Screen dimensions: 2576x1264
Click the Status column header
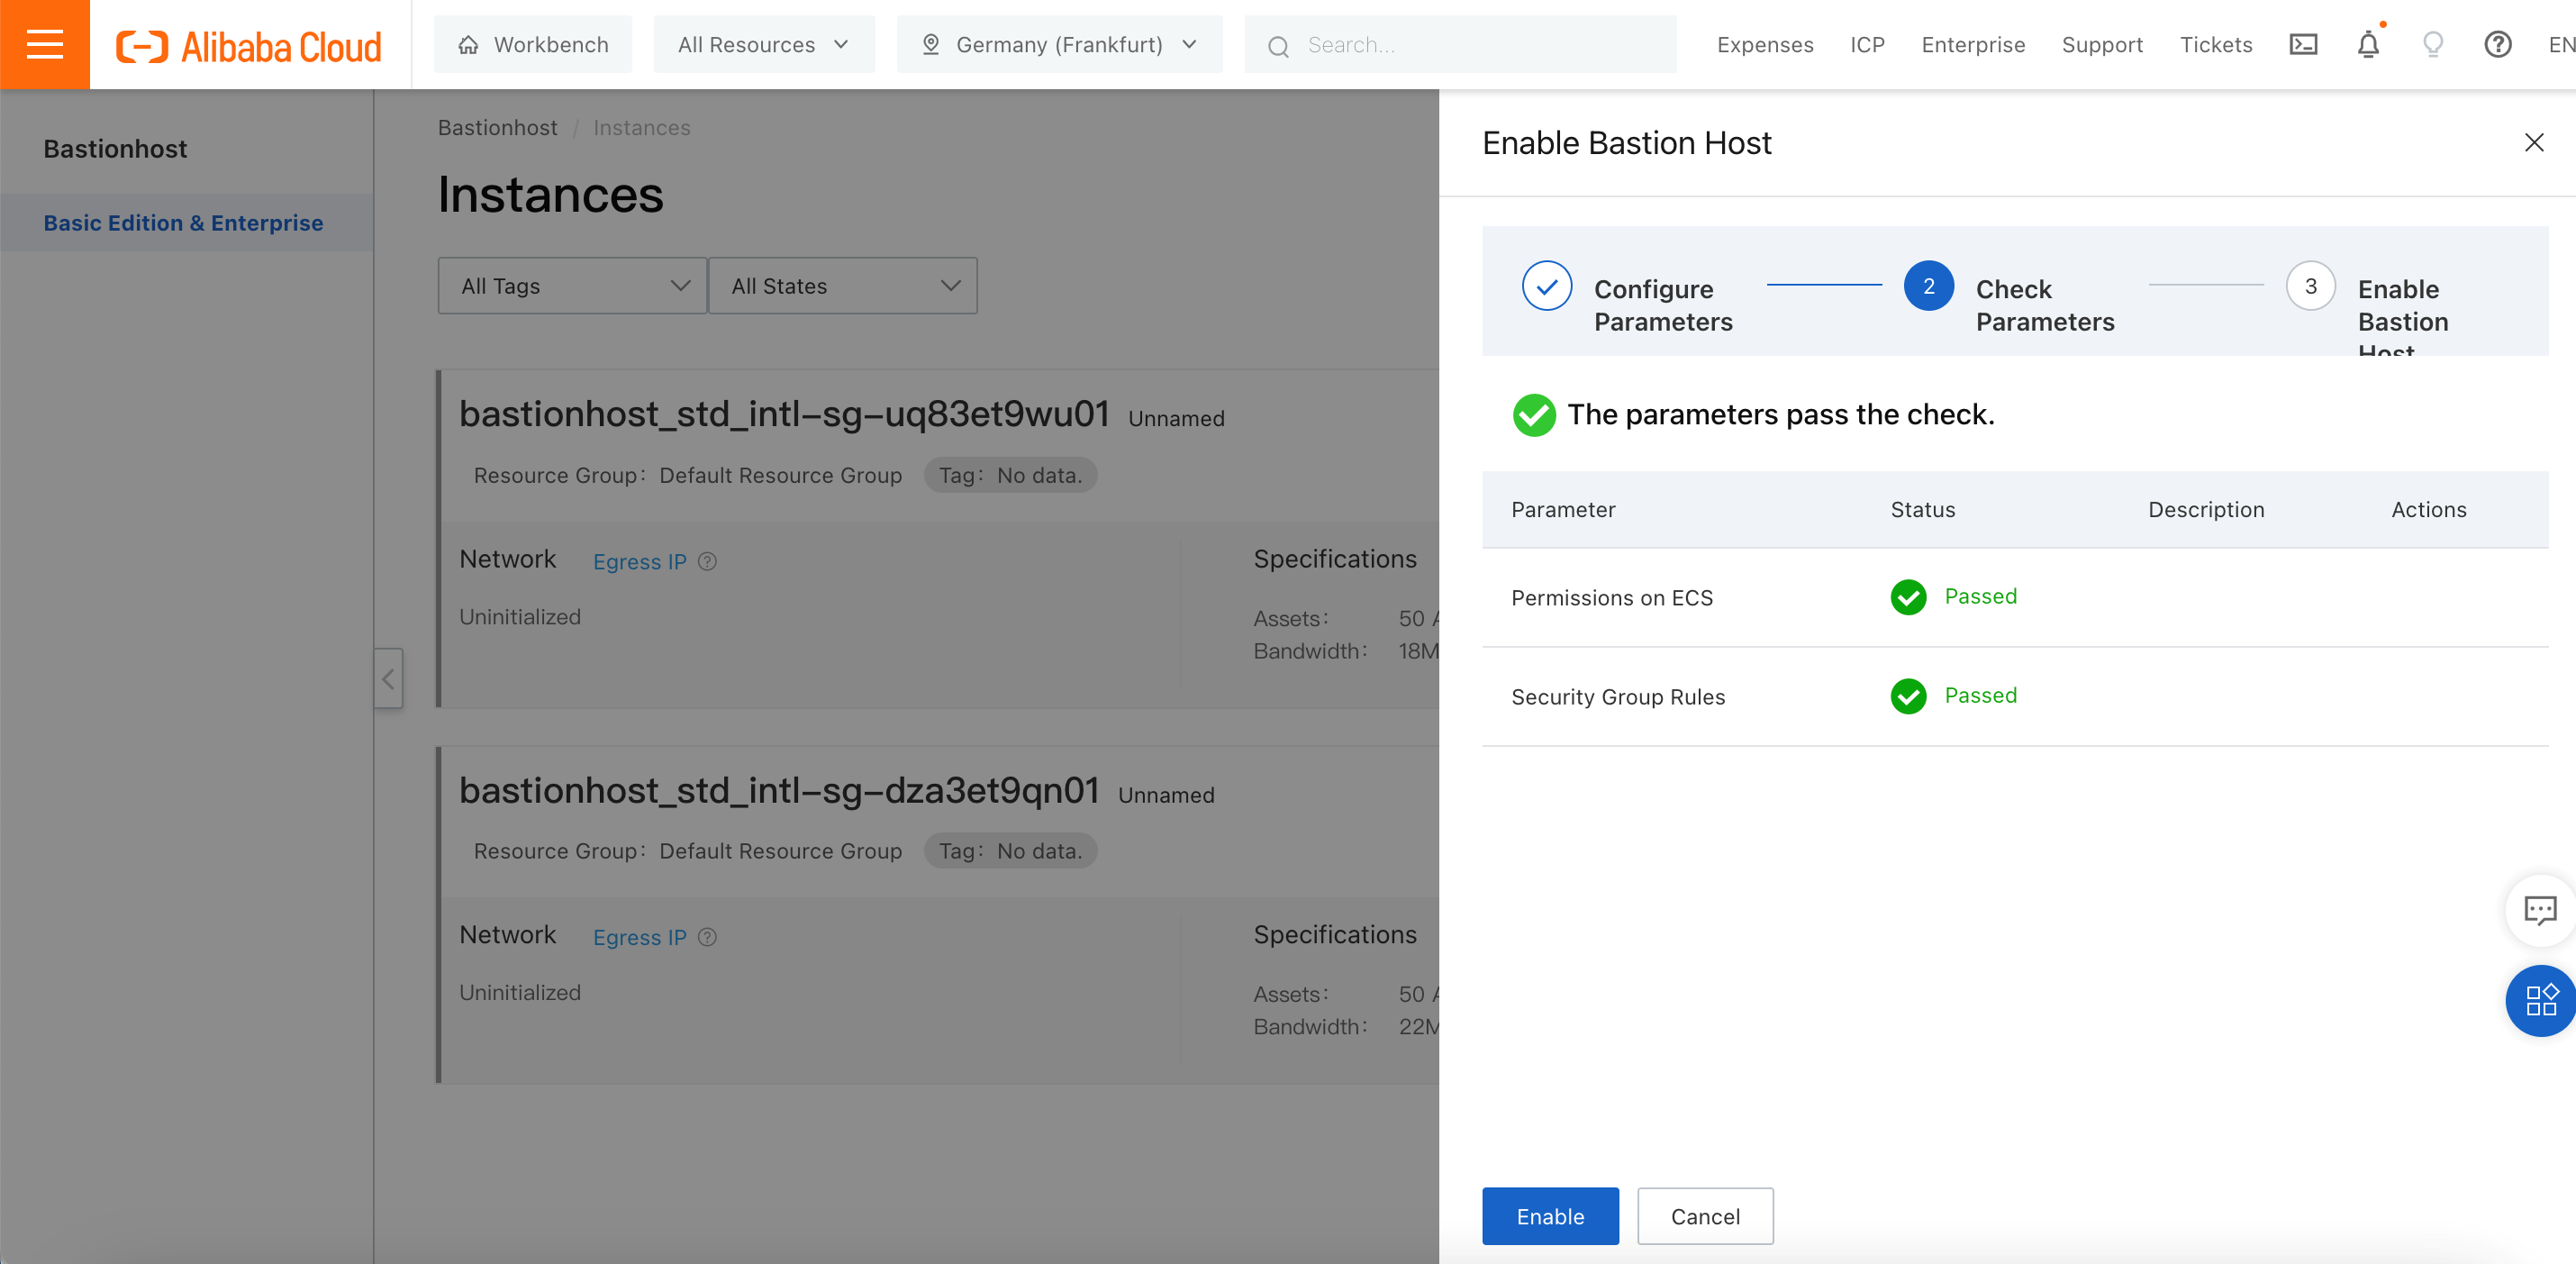[x=1922, y=510]
